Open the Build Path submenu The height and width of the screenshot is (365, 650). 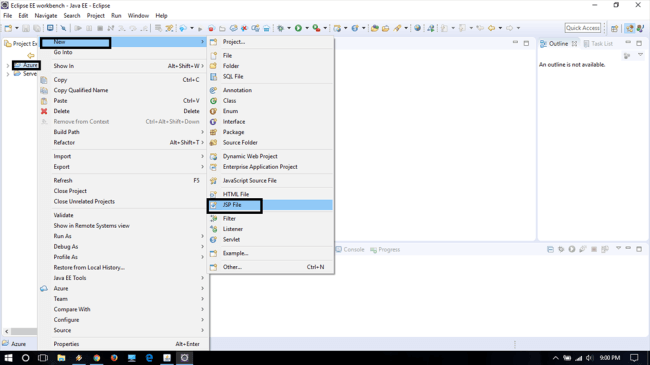[x=123, y=132]
